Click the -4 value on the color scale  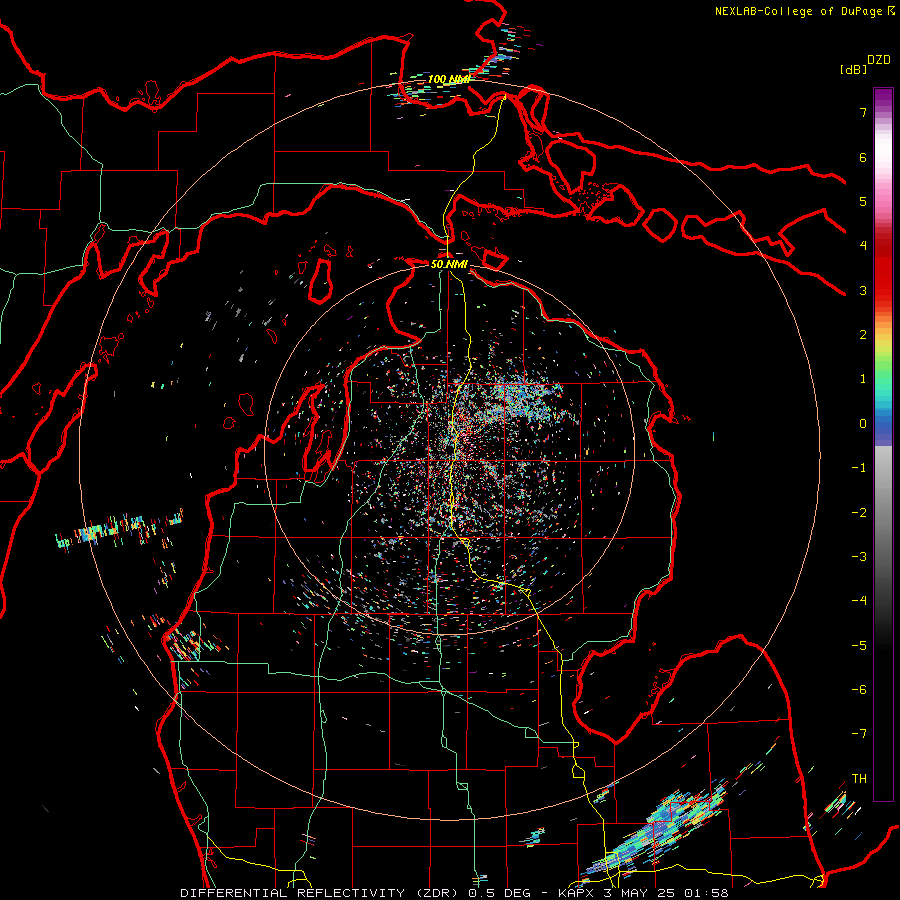click(x=859, y=601)
